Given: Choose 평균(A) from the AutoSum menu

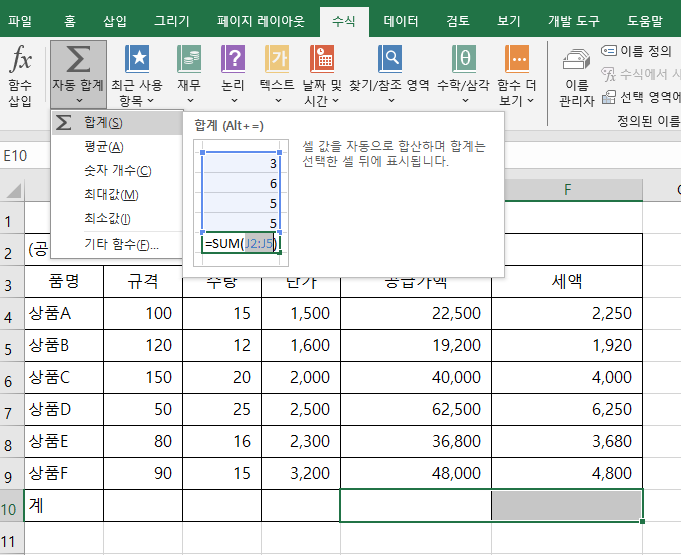Looking at the screenshot, I should [116, 147].
